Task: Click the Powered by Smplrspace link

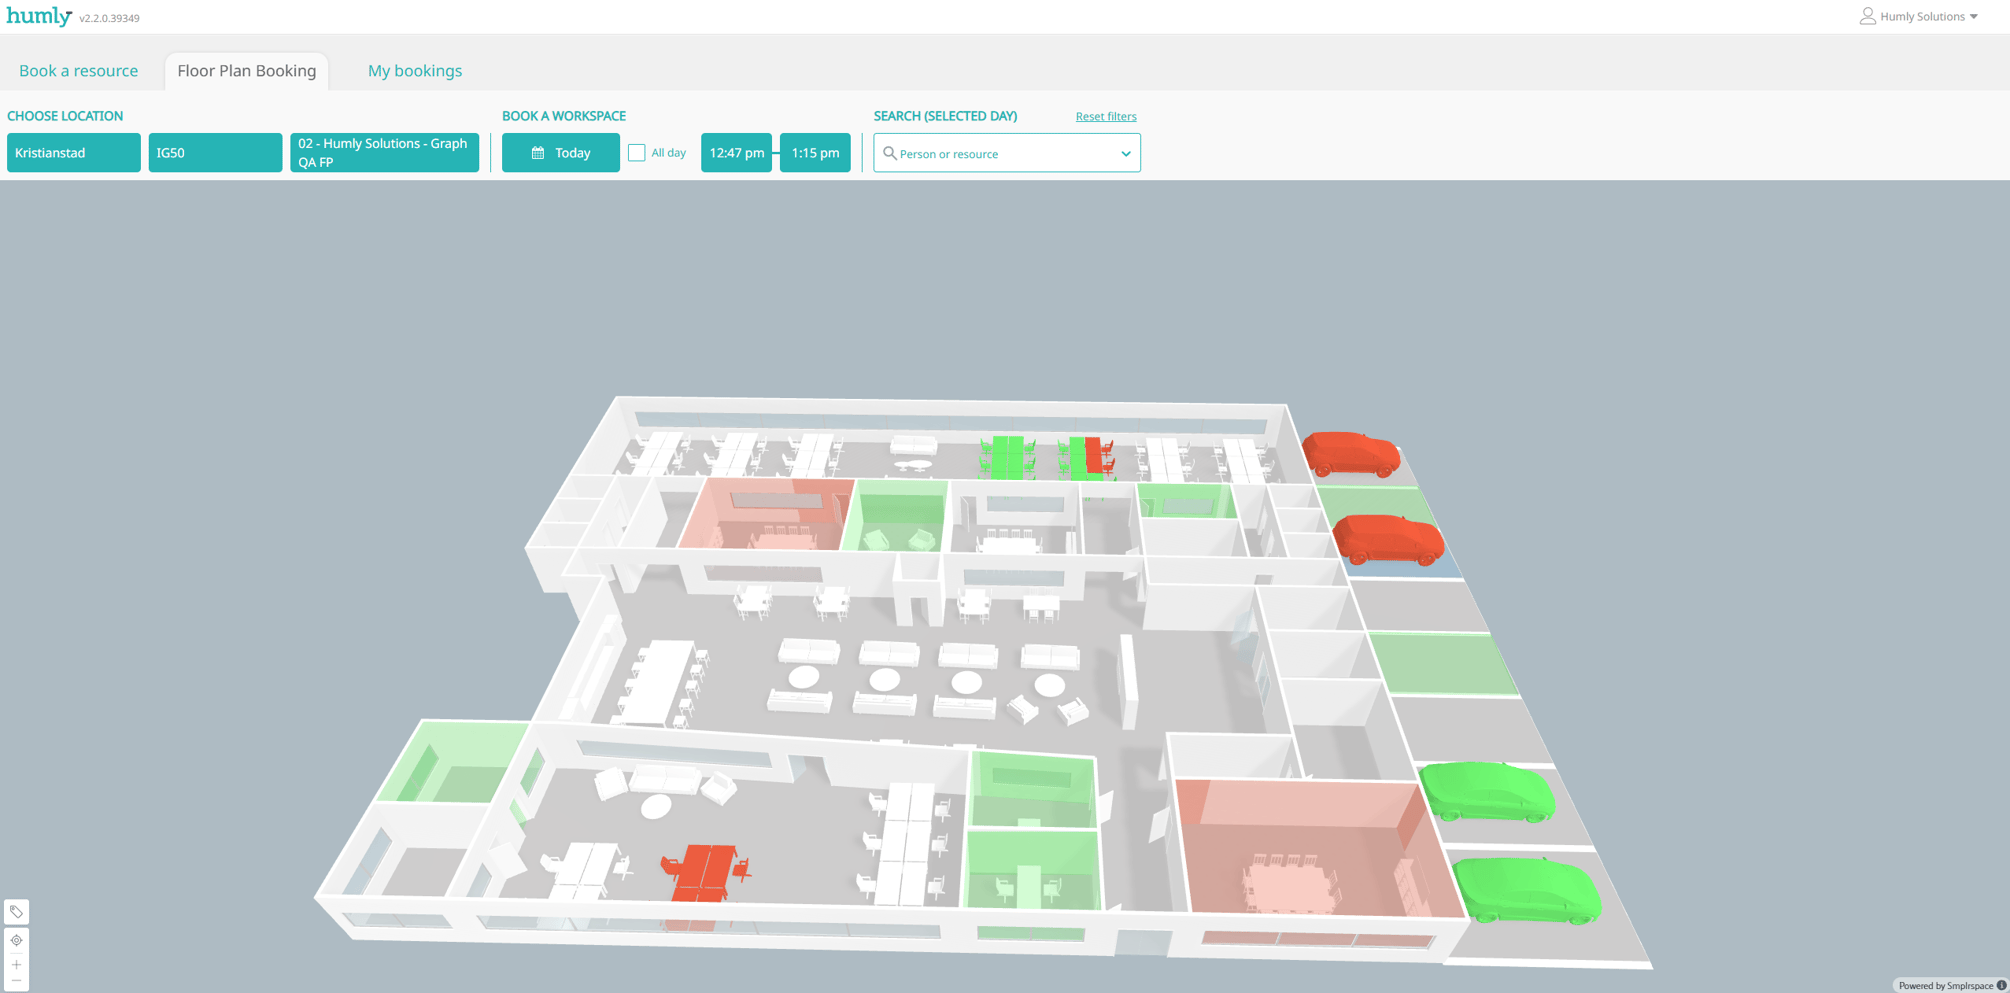Action: coord(1945,986)
